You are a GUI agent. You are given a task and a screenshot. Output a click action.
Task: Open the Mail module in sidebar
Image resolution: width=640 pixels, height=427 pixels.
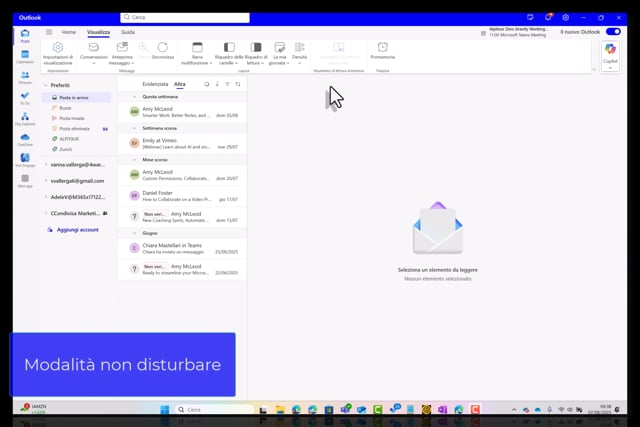click(x=25, y=35)
